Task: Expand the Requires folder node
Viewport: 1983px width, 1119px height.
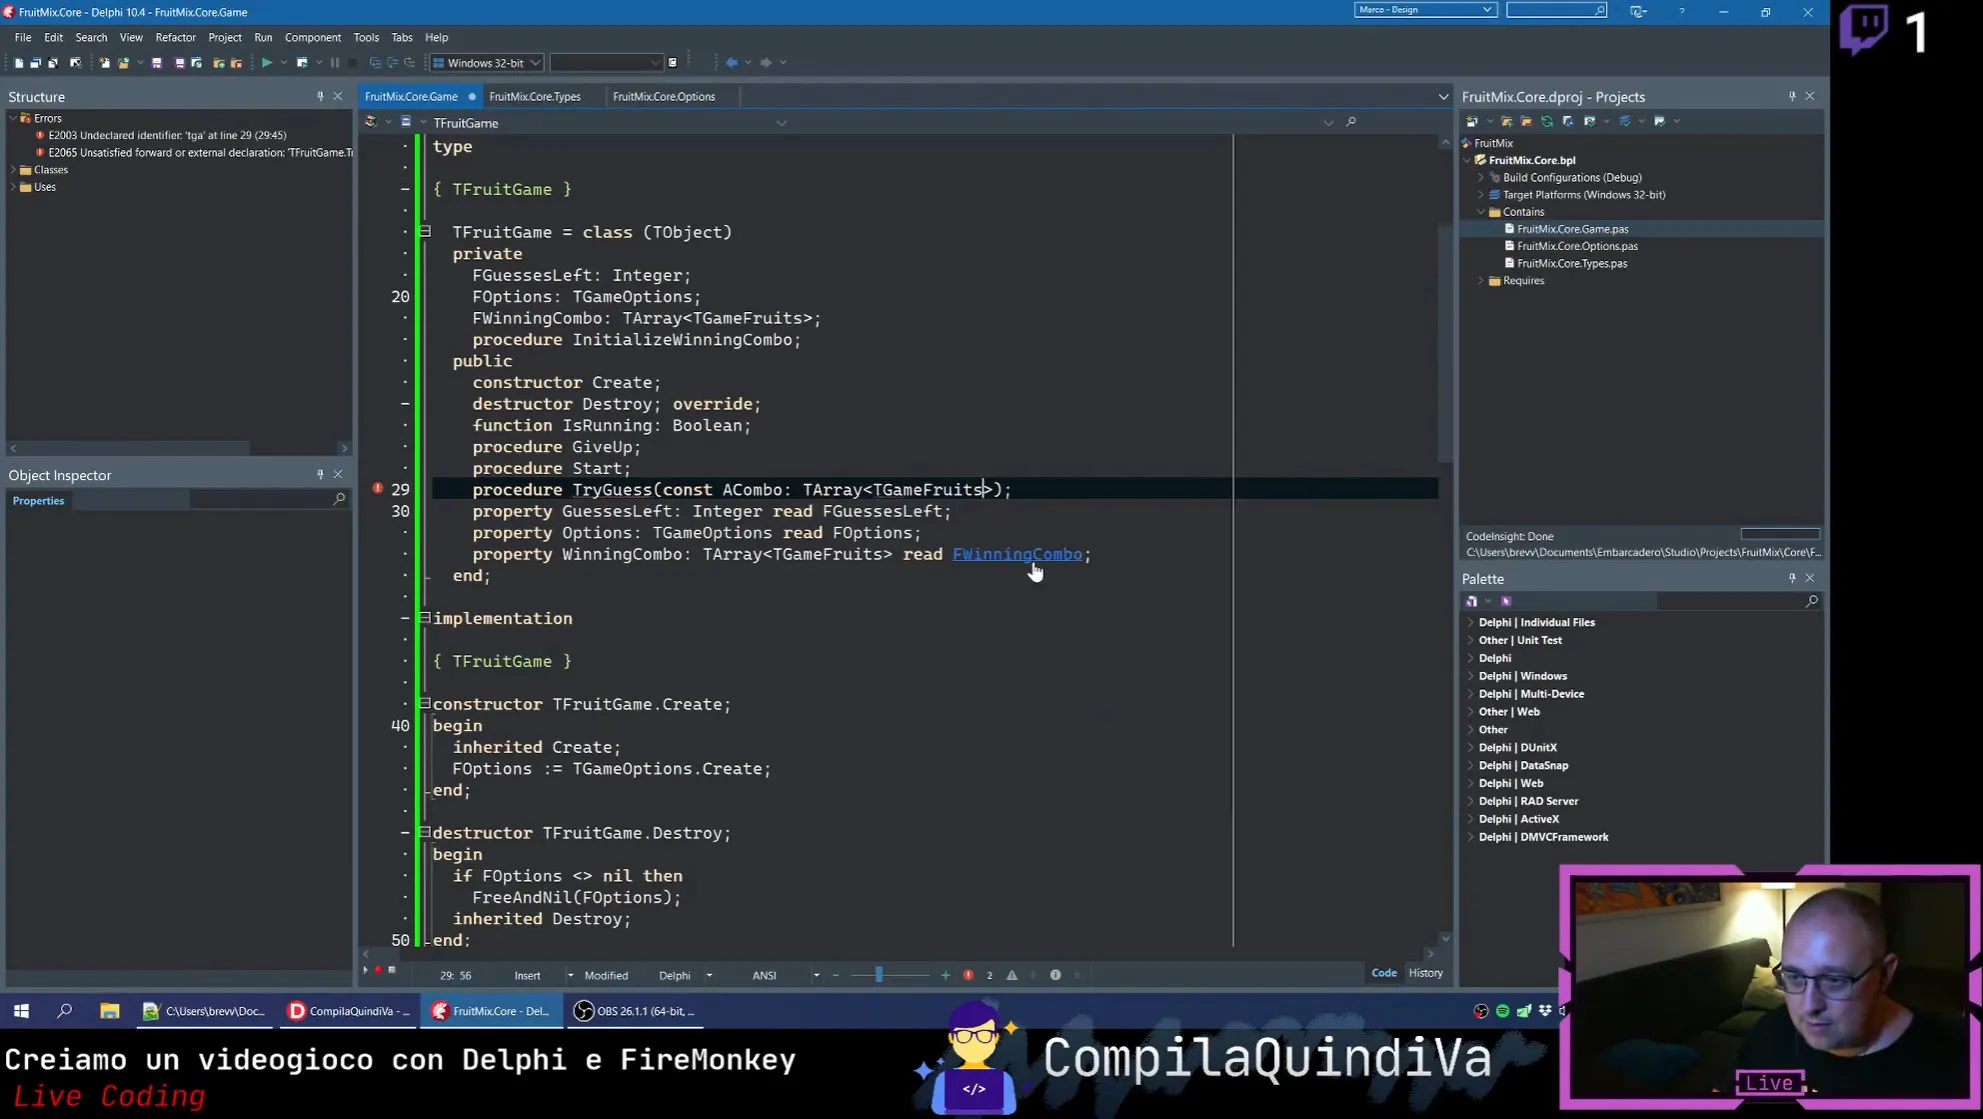Action: click(x=1481, y=281)
